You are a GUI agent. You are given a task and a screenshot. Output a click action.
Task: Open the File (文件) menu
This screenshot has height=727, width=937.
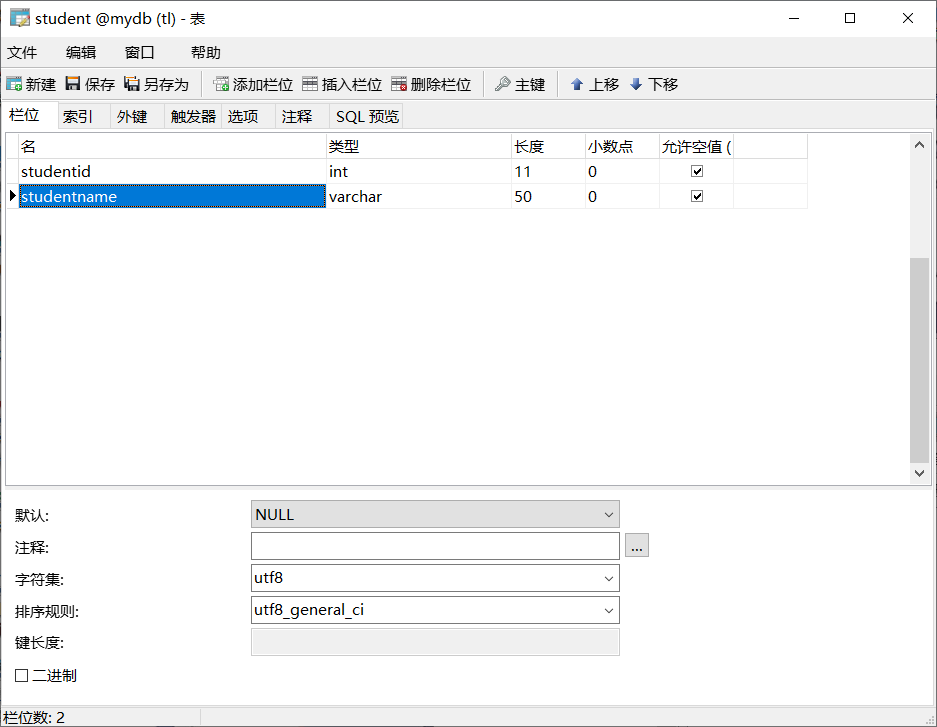coord(22,53)
